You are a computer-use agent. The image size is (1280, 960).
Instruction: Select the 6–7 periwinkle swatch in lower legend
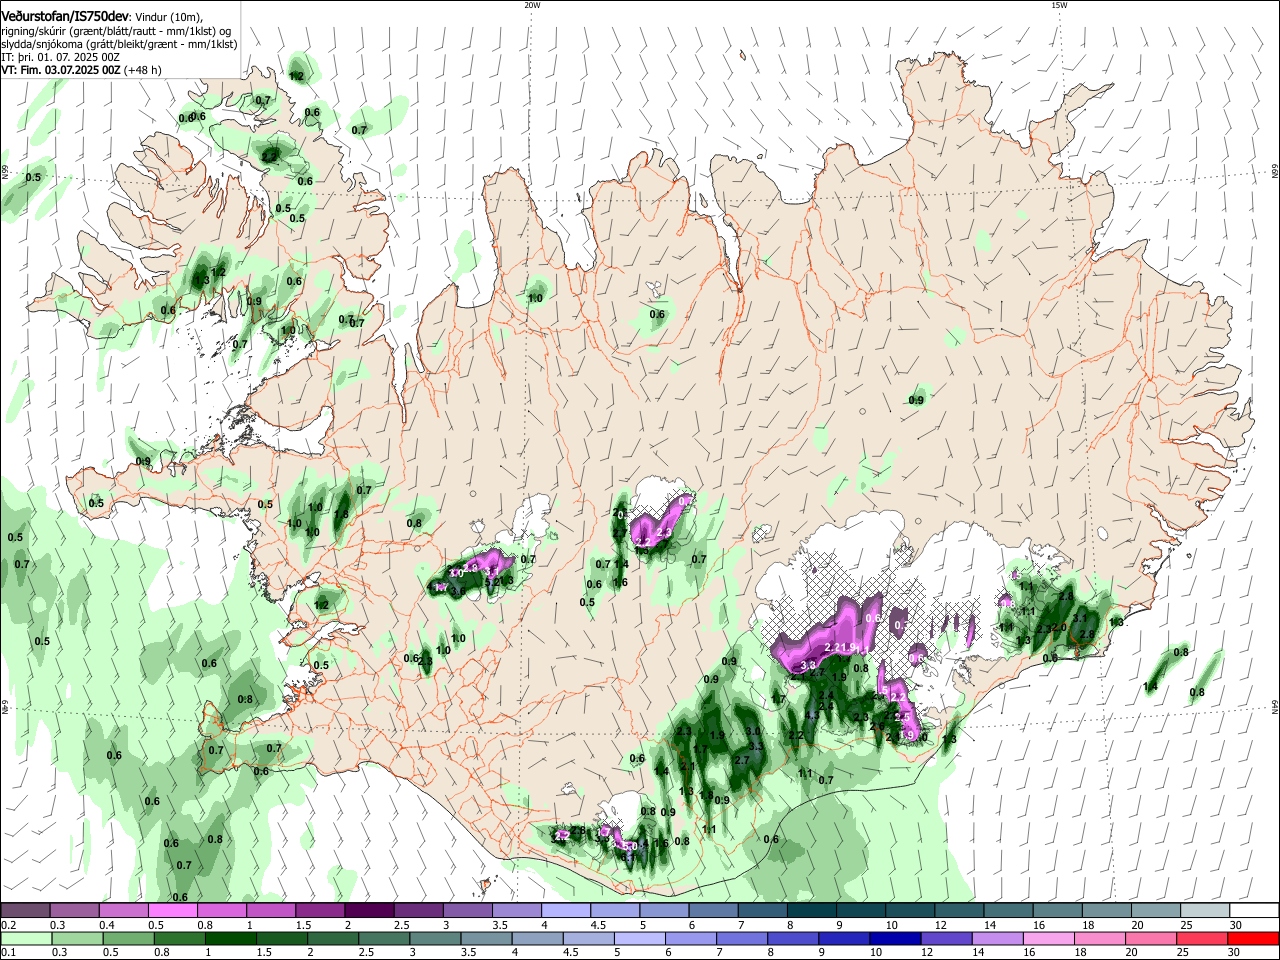690,938
